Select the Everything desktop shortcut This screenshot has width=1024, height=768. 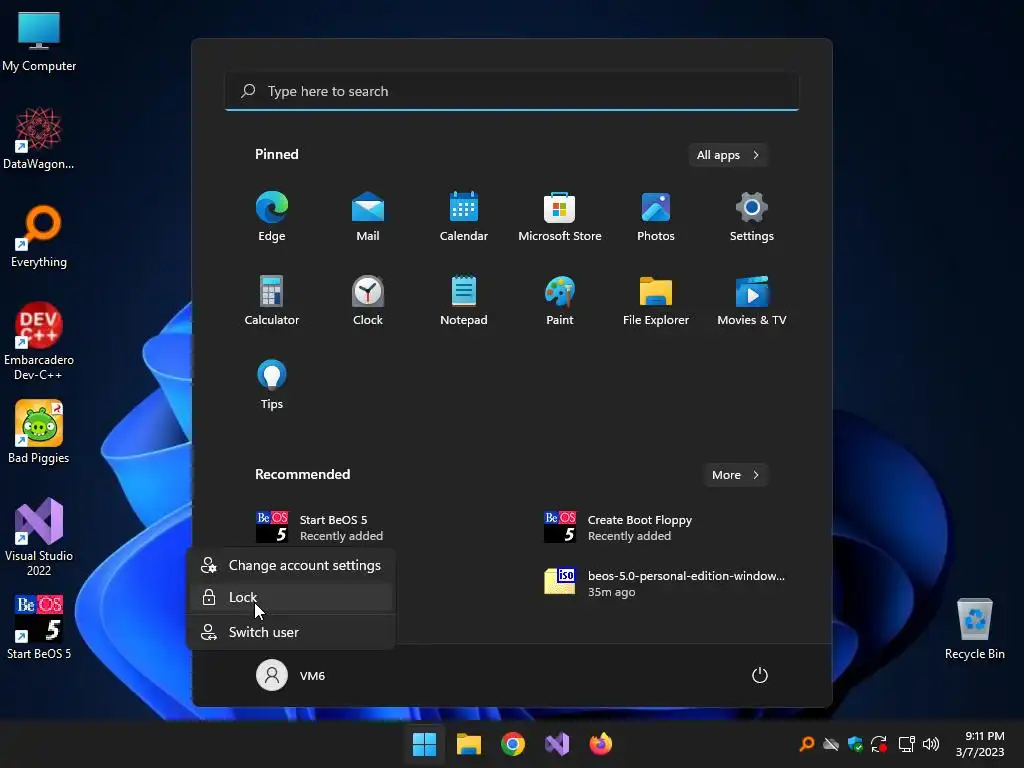click(x=39, y=236)
